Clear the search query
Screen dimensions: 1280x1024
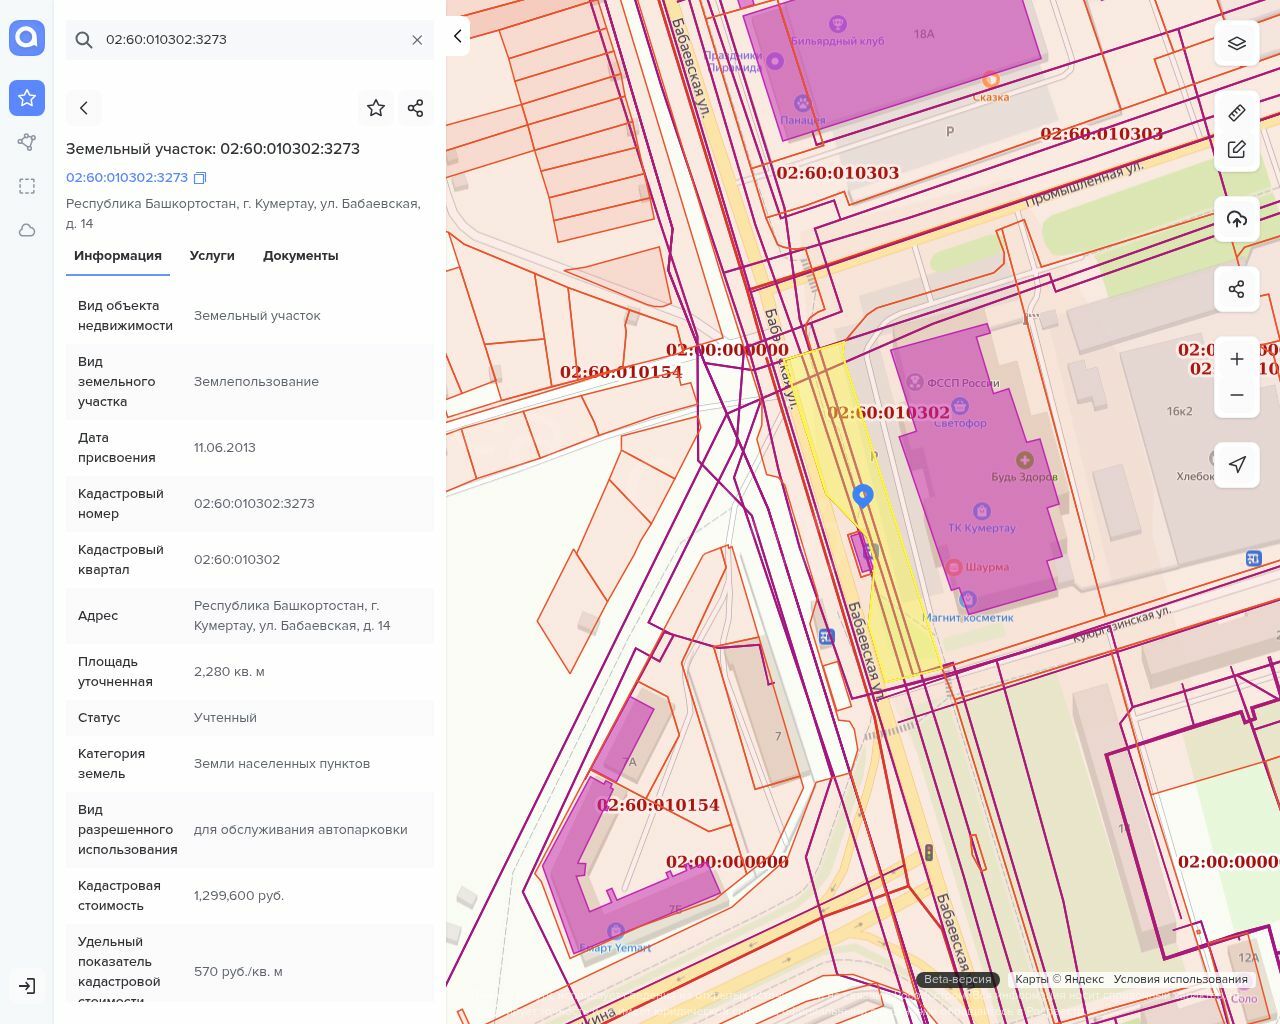pyautogui.click(x=417, y=40)
